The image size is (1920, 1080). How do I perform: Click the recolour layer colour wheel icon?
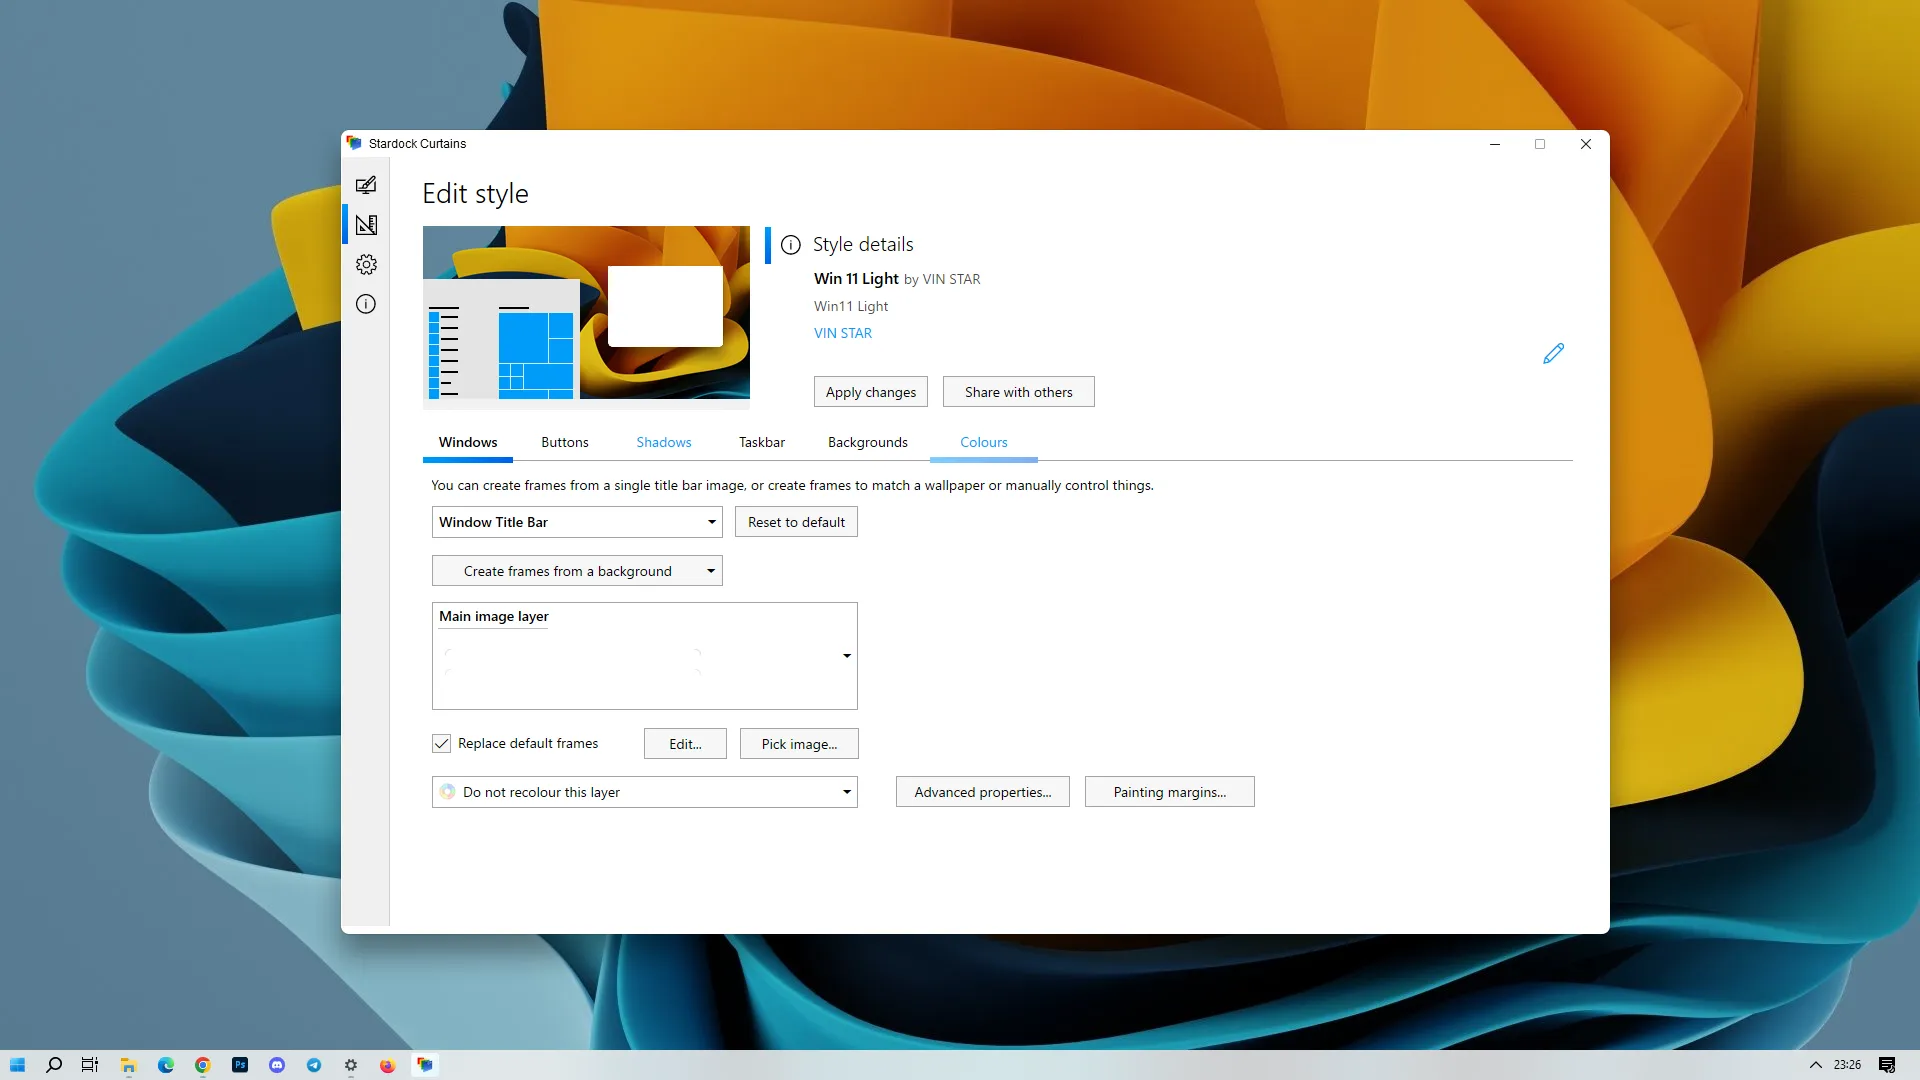pos(447,792)
